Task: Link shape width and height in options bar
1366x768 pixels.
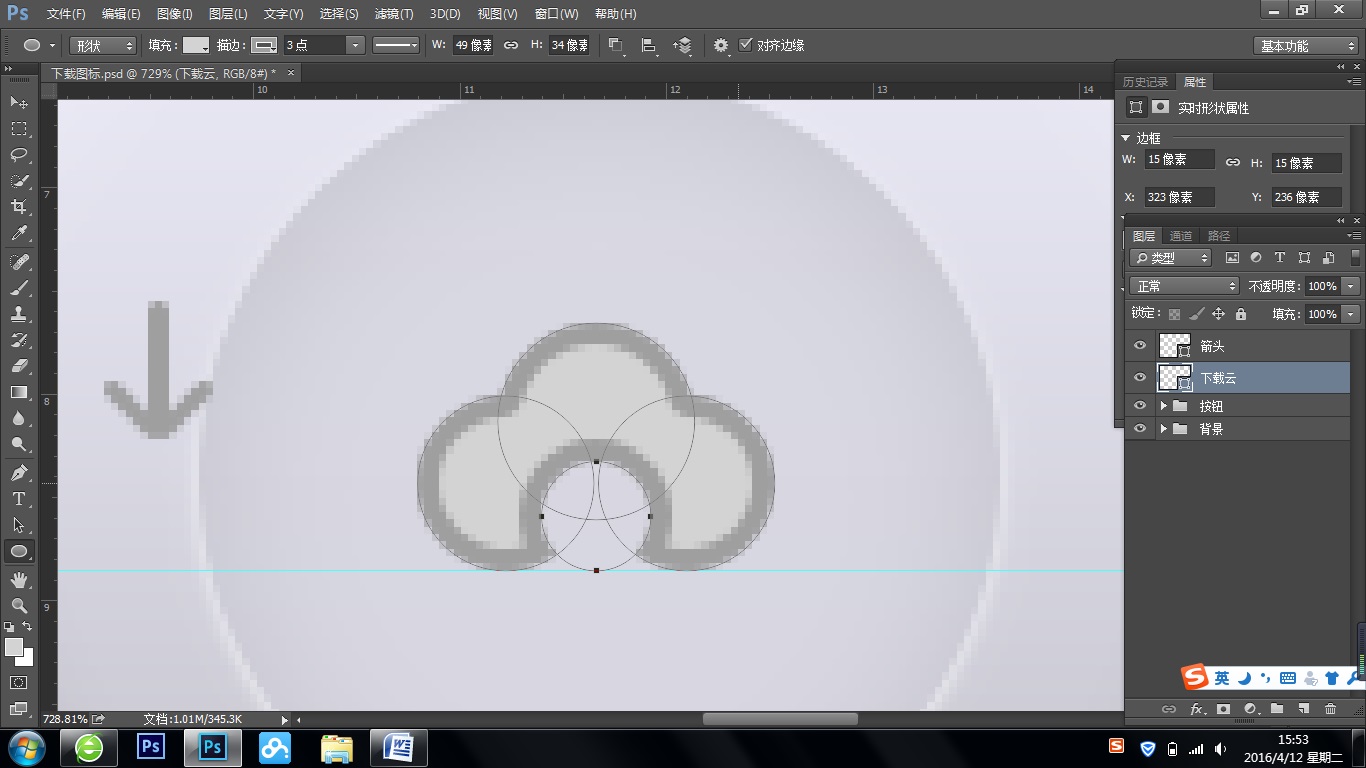Action: 511,45
